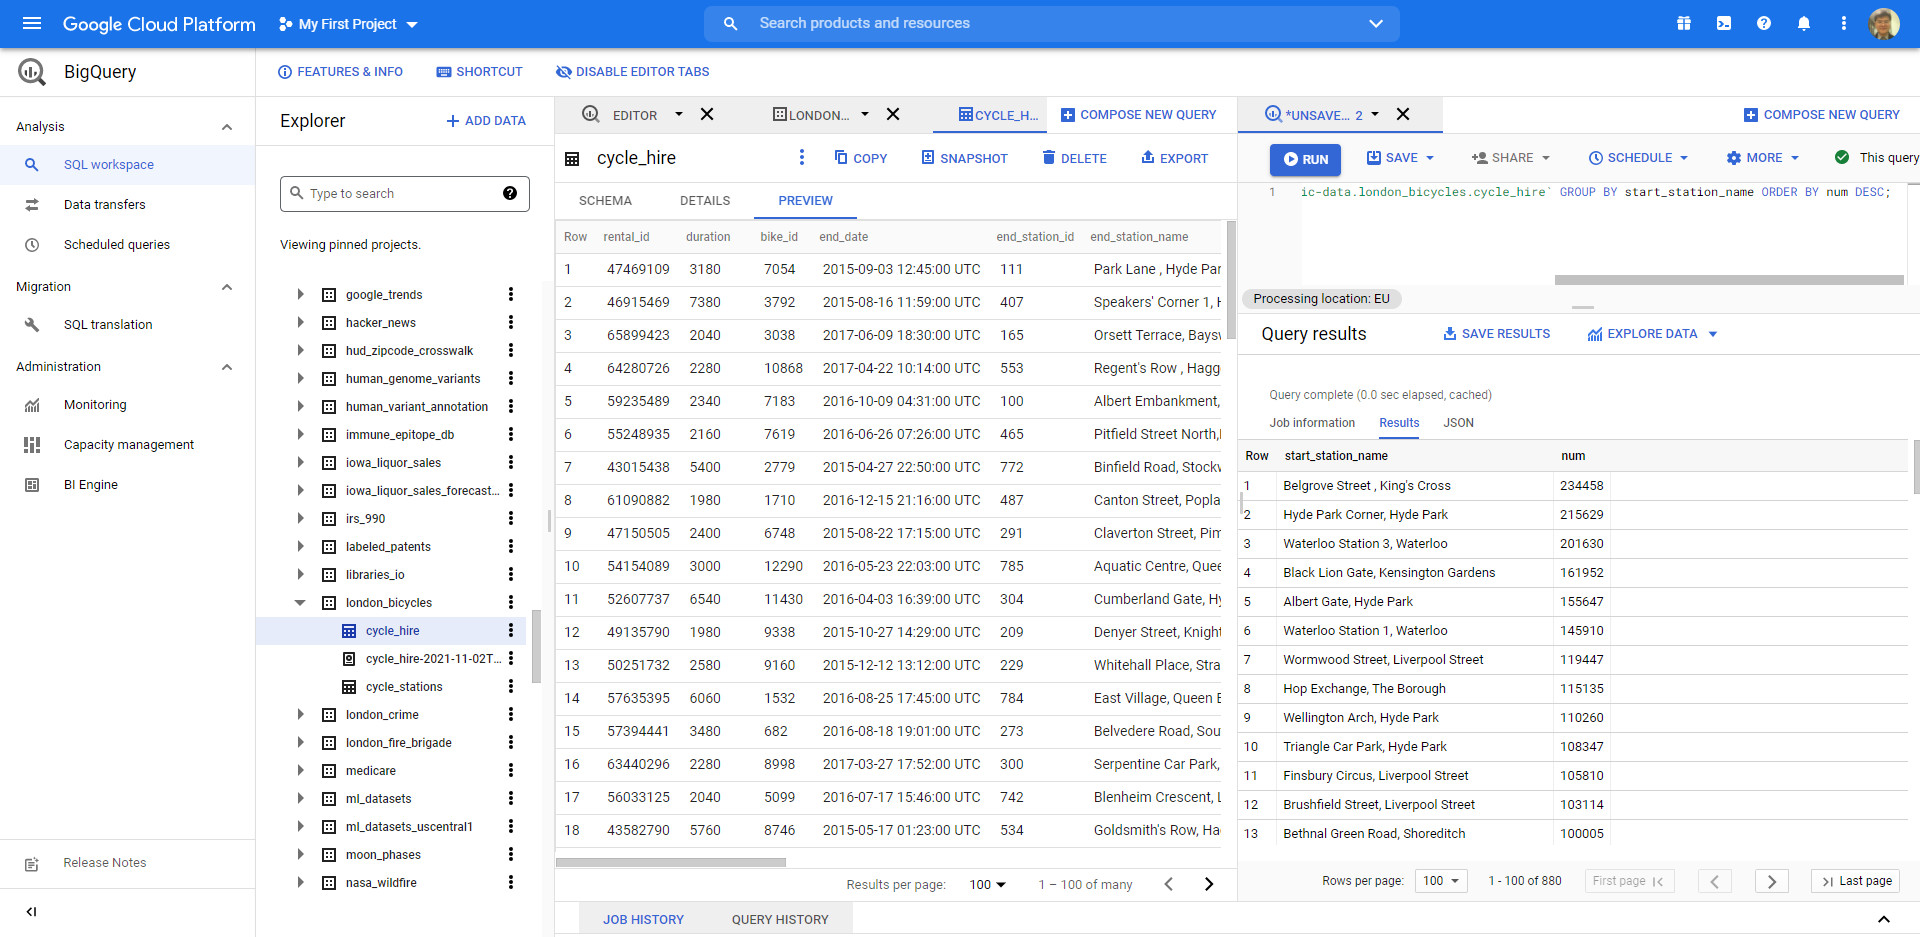Open actions menu for hacker_news dataset
Screen dimensions: 1920x937
tap(511, 322)
